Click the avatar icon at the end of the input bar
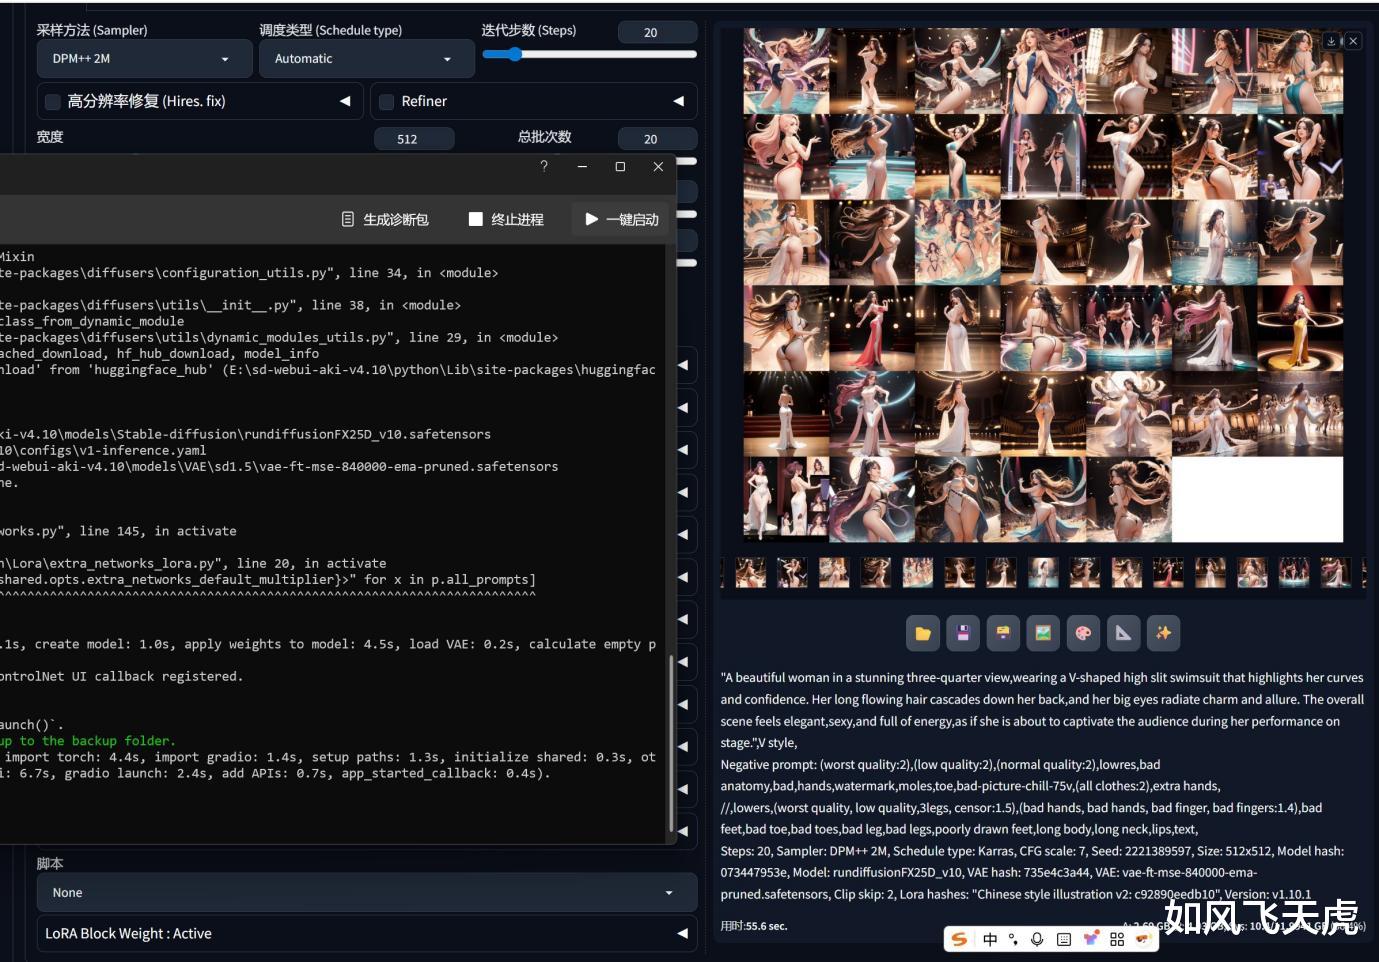Viewport: 1379px width, 962px height. (x=1142, y=939)
